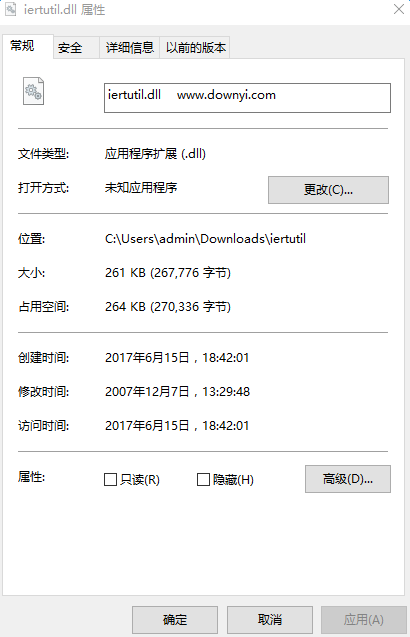Image resolution: width=410 pixels, height=637 pixels.
Task: Click the 未知应用程序 open-with text
Action: pyautogui.click(x=141, y=188)
